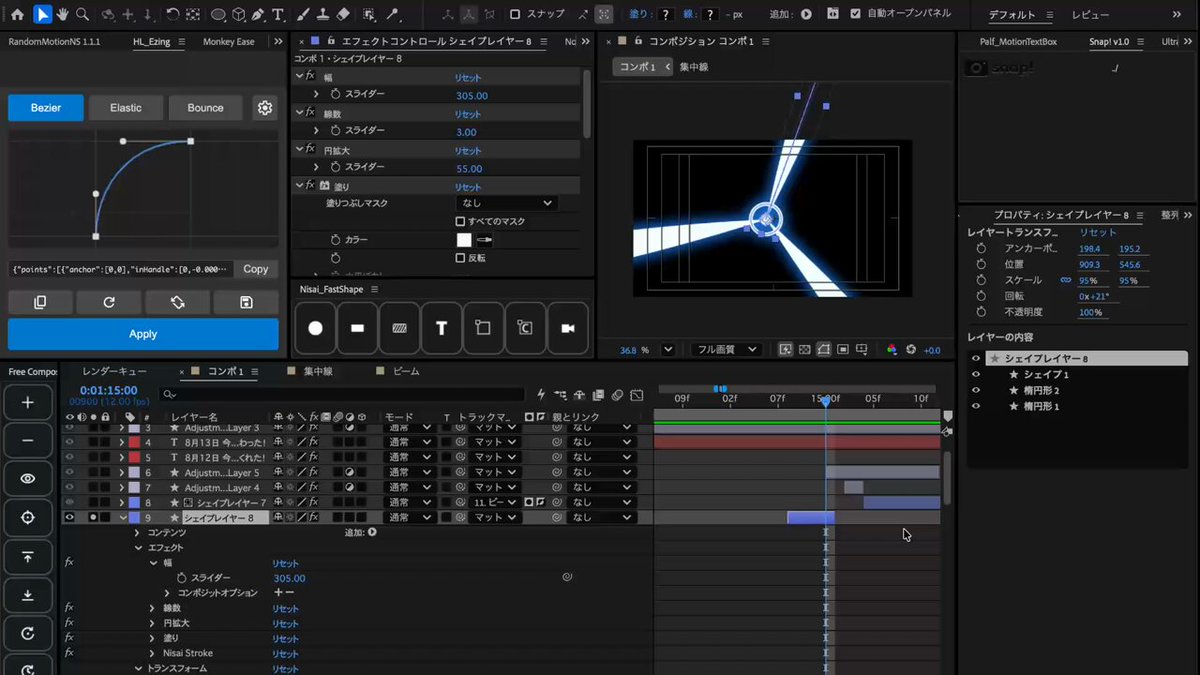The width and height of the screenshot is (1200, 675).
Task: Click the stopwatch for 位置 property
Action: [981, 264]
